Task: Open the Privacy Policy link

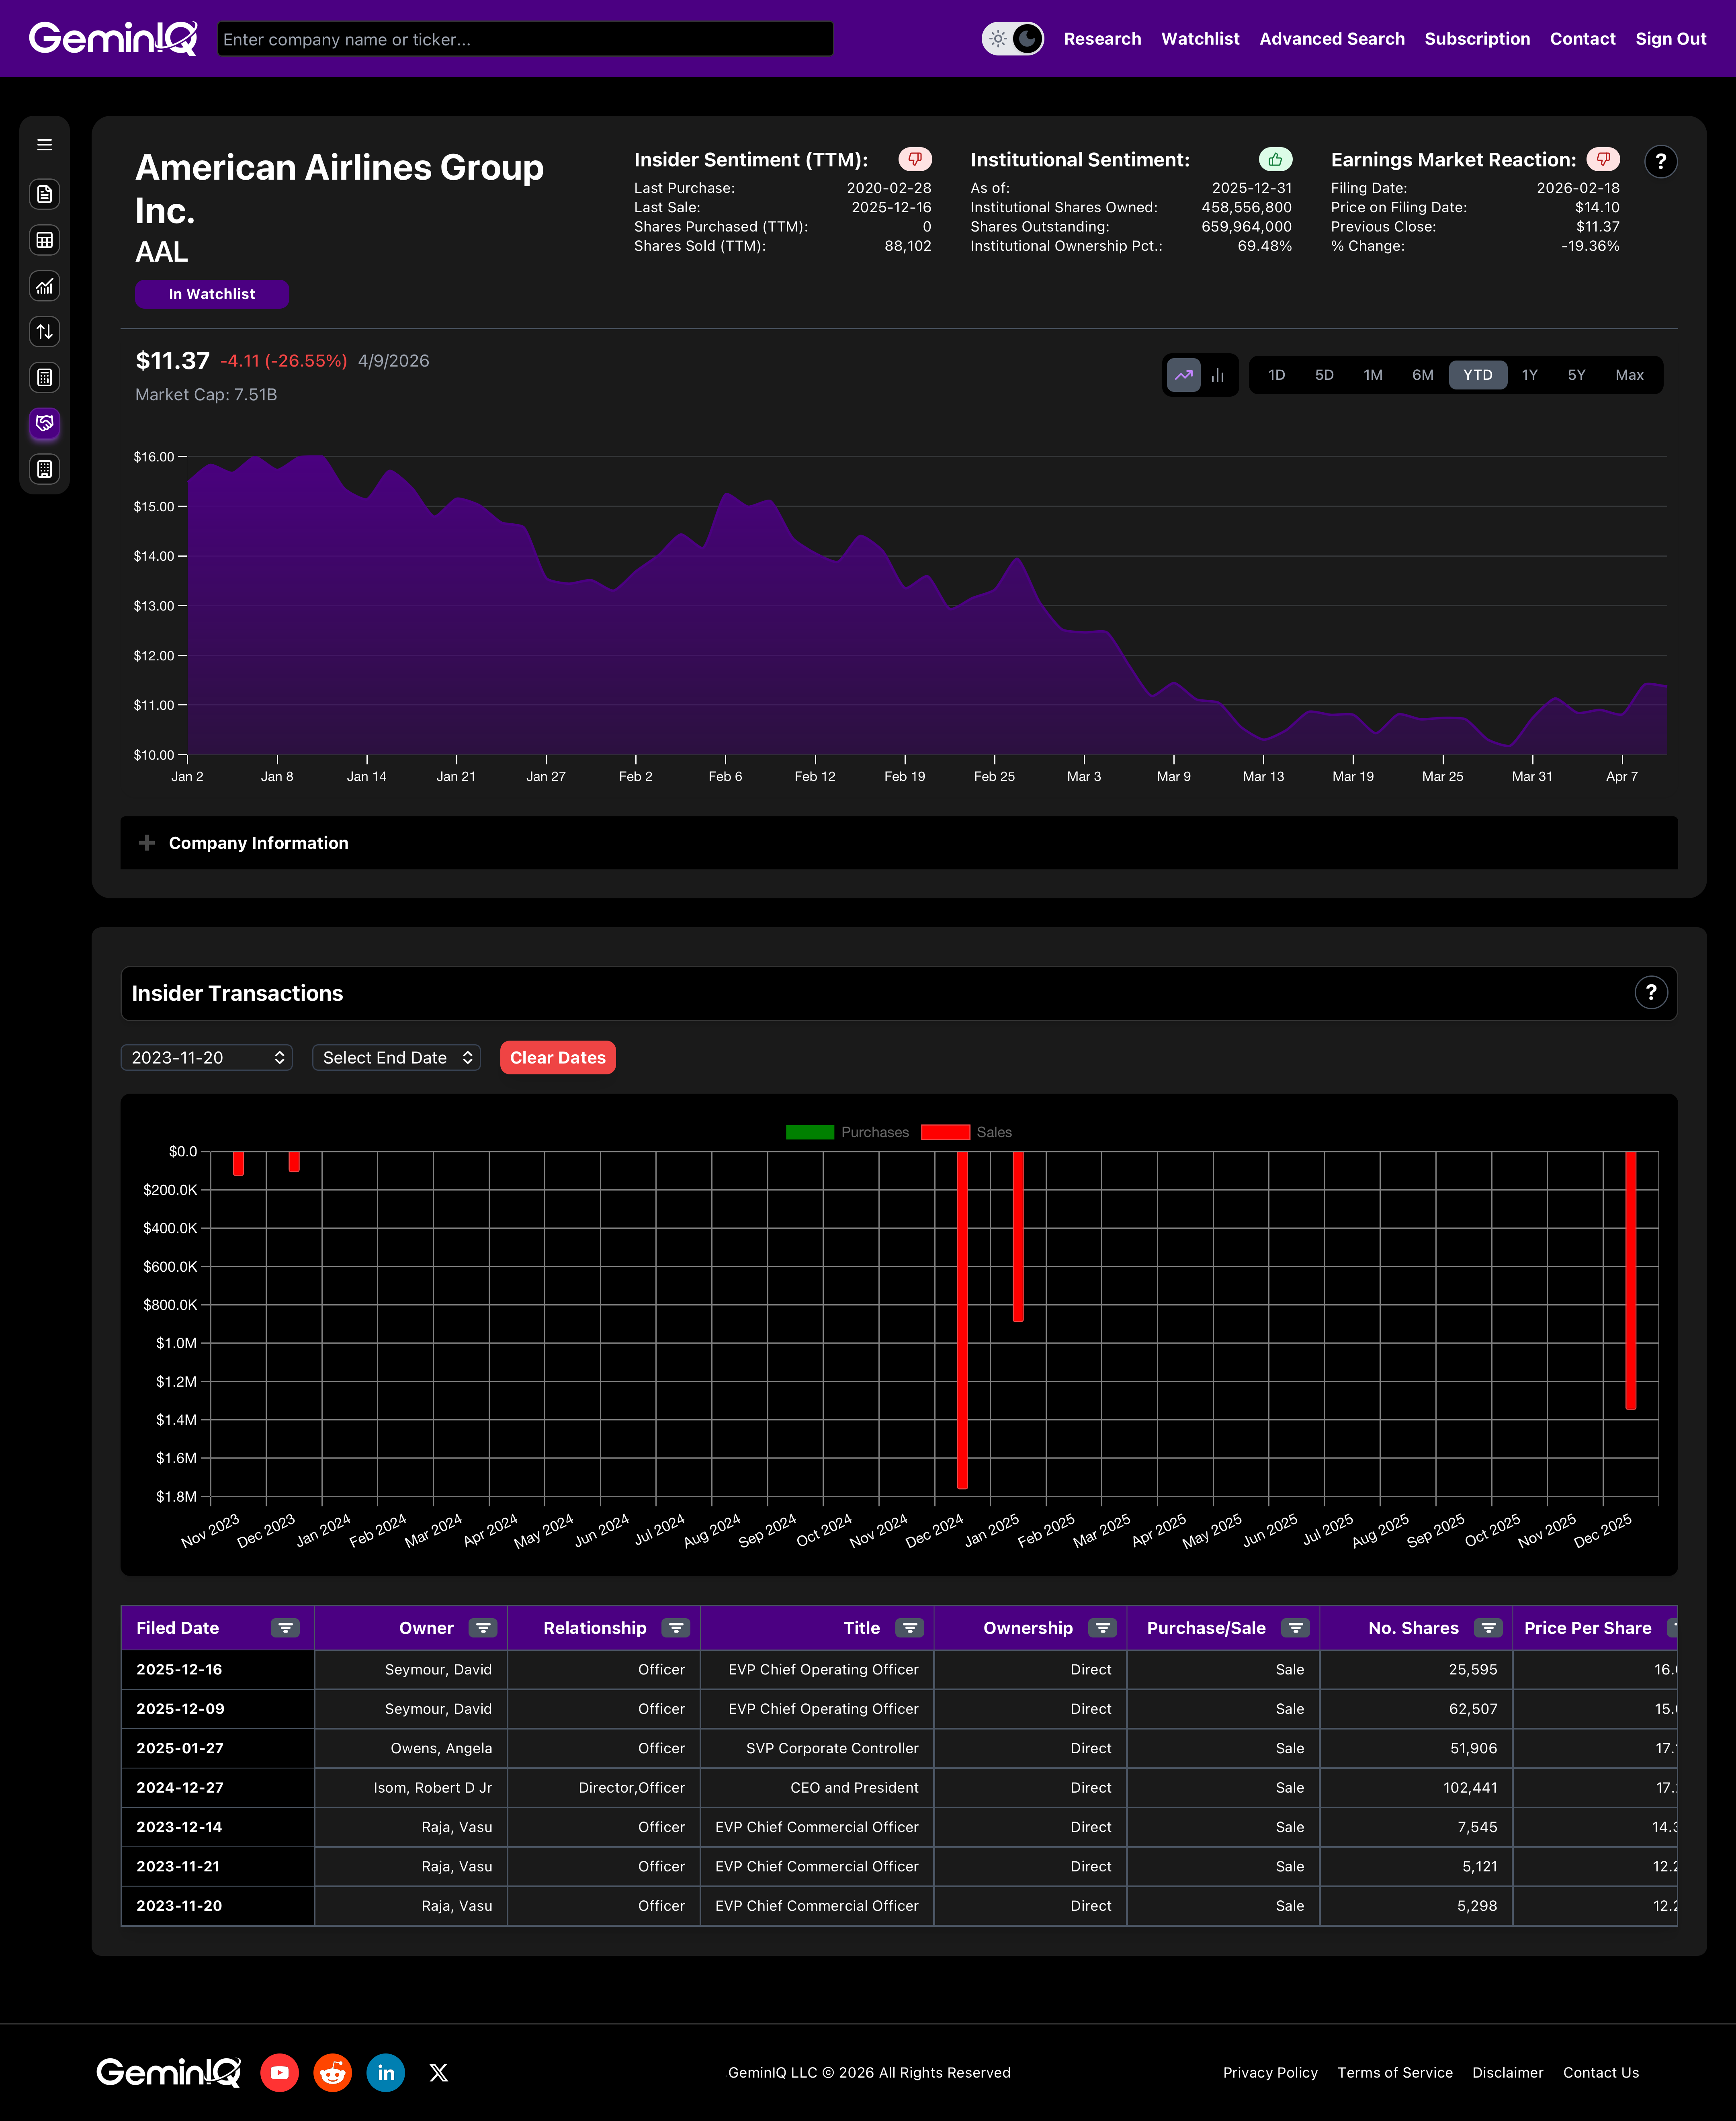Action: coord(1269,2073)
